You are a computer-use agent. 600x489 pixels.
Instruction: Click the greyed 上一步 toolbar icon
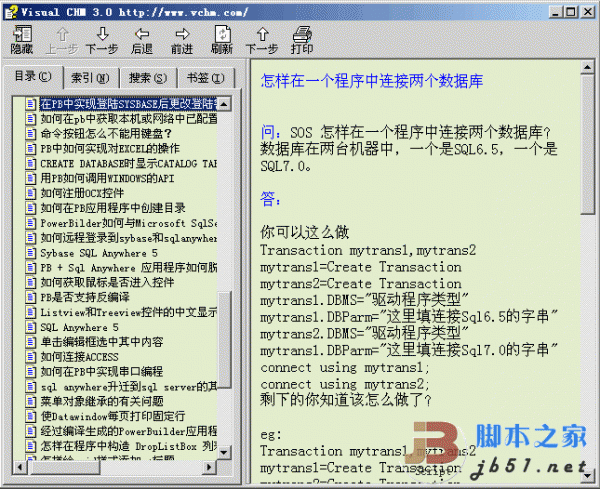[x=62, y=39]
